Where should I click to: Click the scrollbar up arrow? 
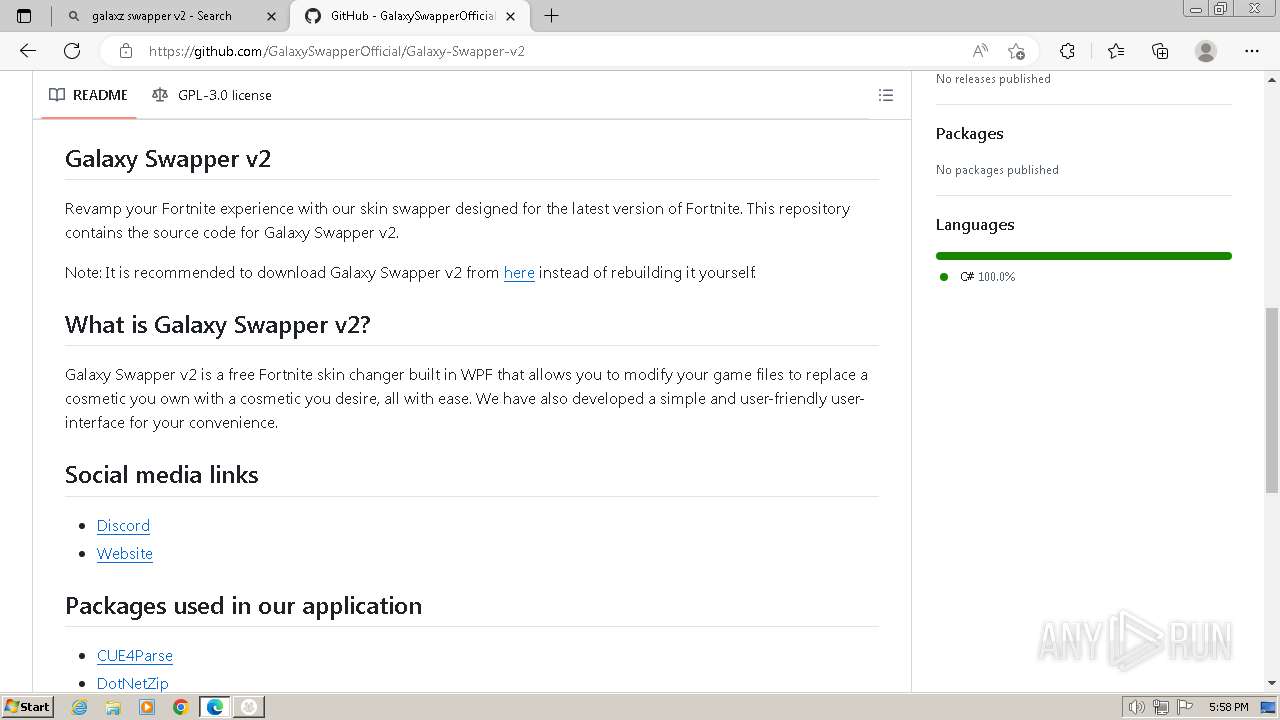(1272, 78)
